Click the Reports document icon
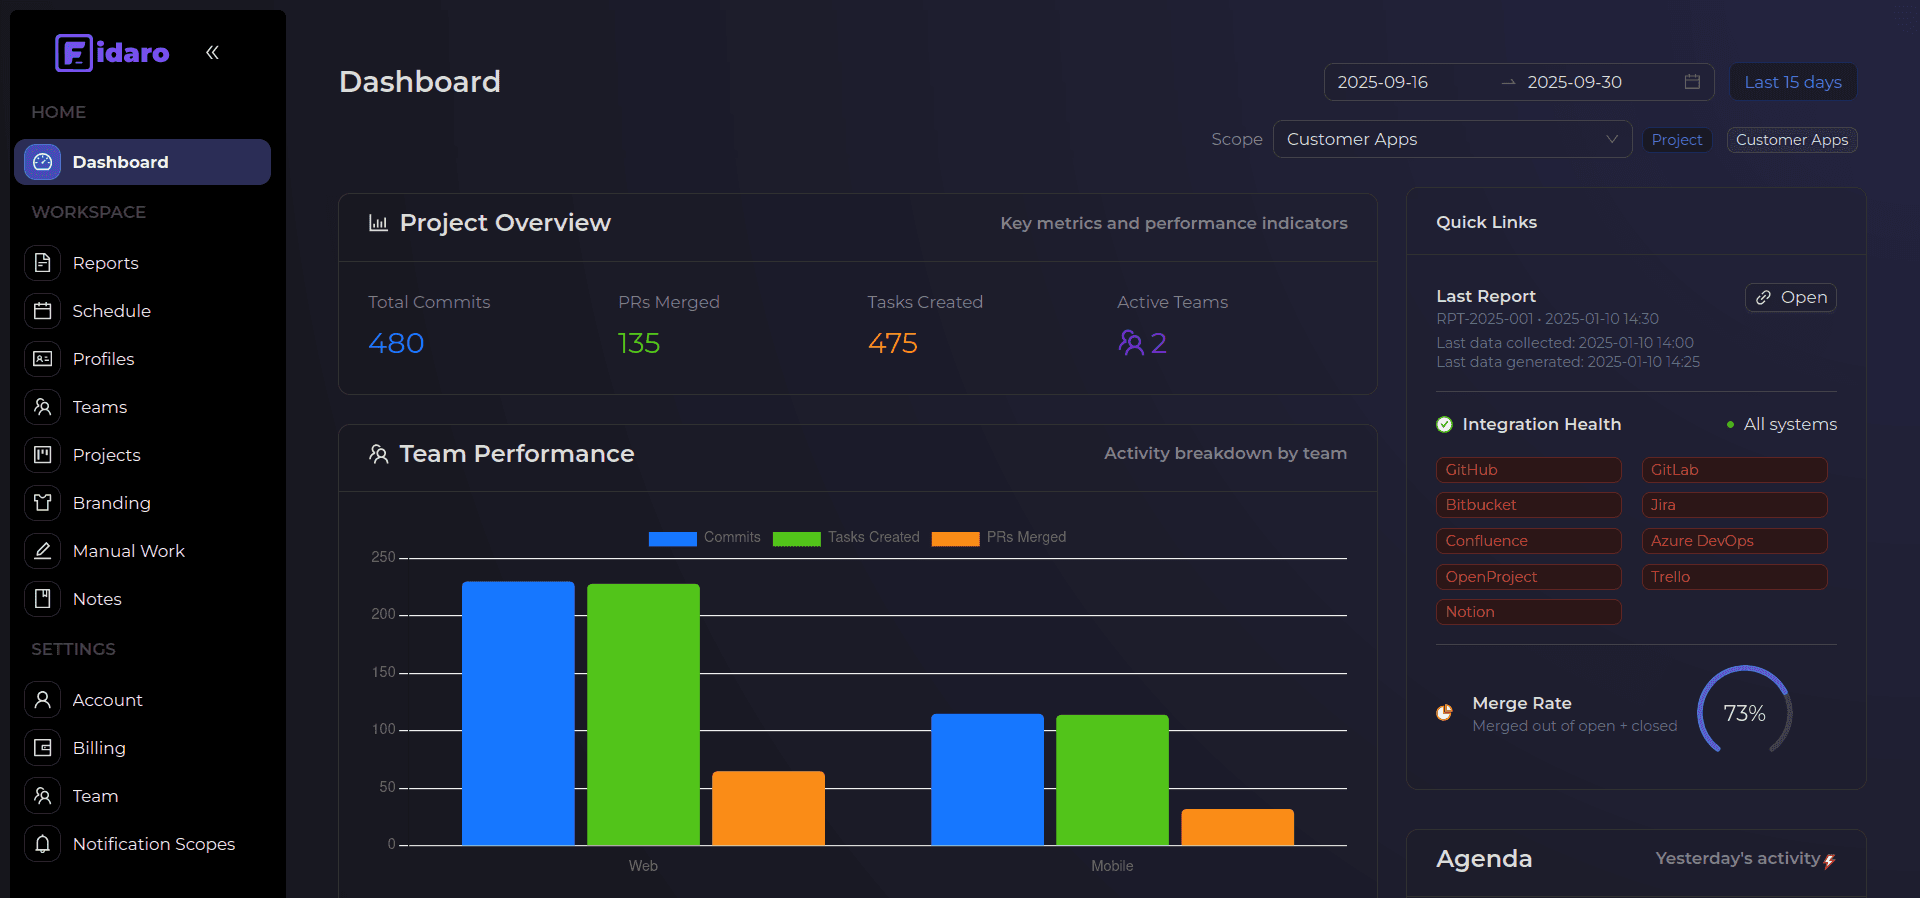1920x898 pixels. [x=42, y=263]
